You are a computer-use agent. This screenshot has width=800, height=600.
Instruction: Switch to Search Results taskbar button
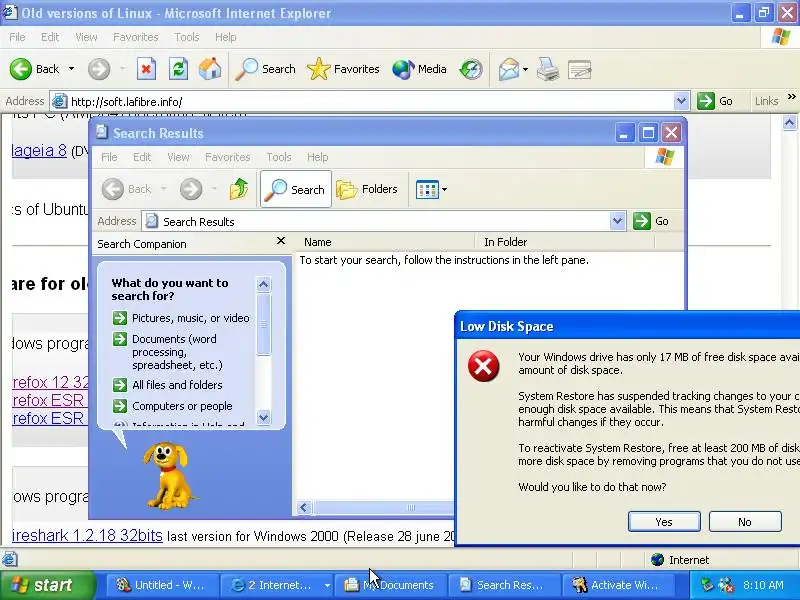504,585
